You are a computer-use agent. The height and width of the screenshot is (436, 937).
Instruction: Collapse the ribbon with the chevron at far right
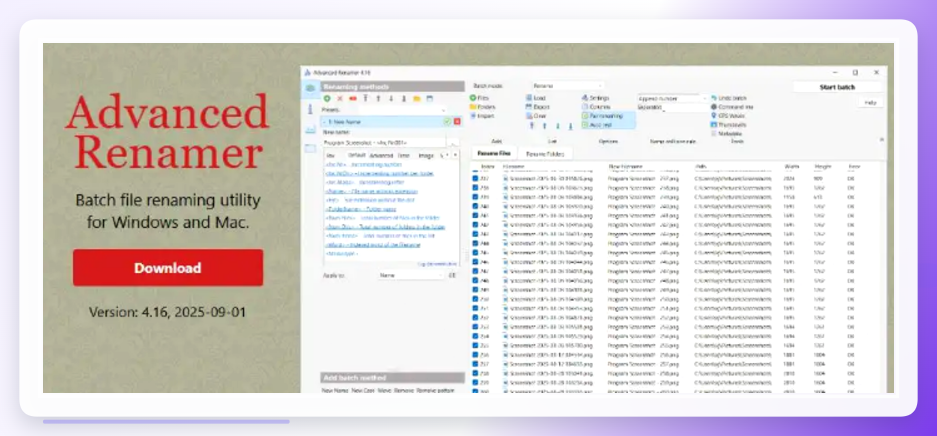(881, 140)
